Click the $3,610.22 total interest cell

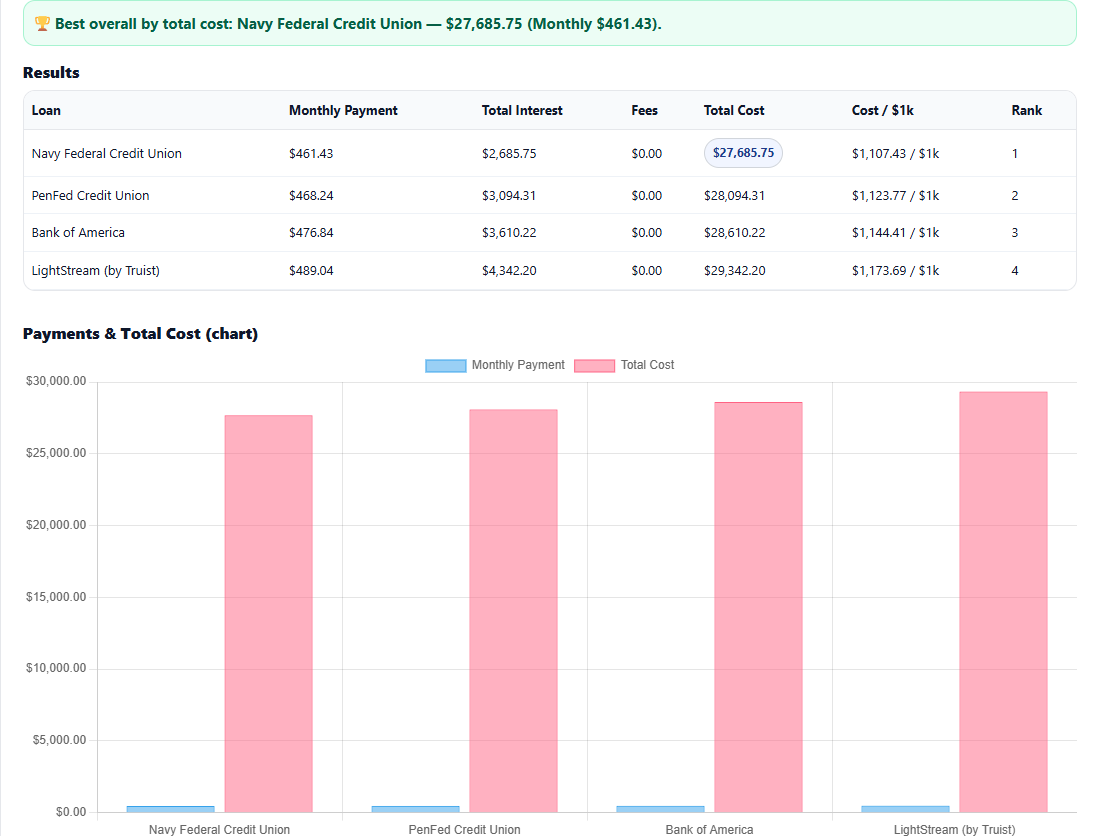(x=509, y=233)
